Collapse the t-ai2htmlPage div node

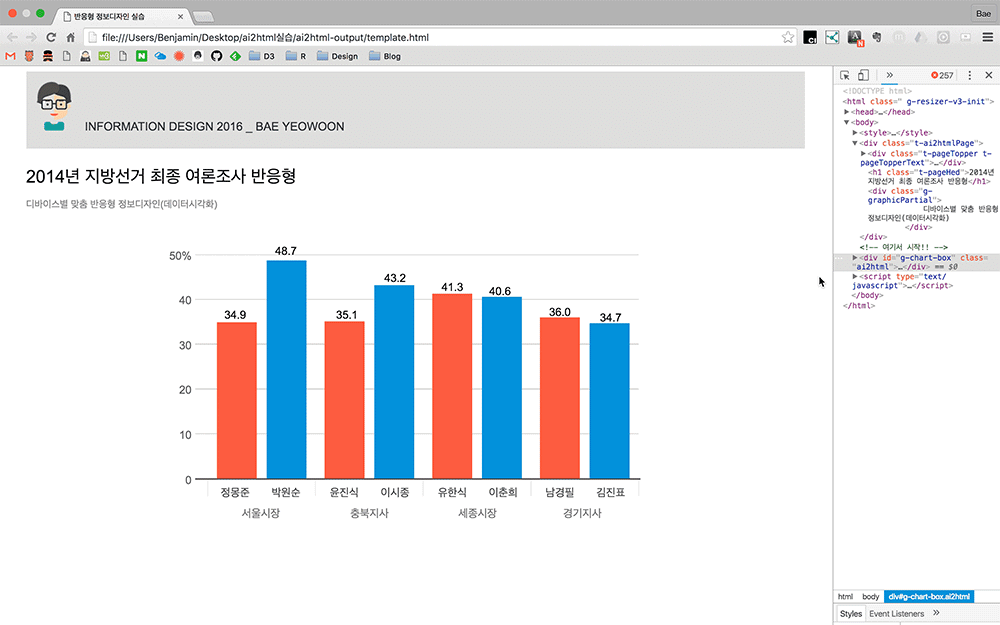pyautogui.click(x=855, y=143)
